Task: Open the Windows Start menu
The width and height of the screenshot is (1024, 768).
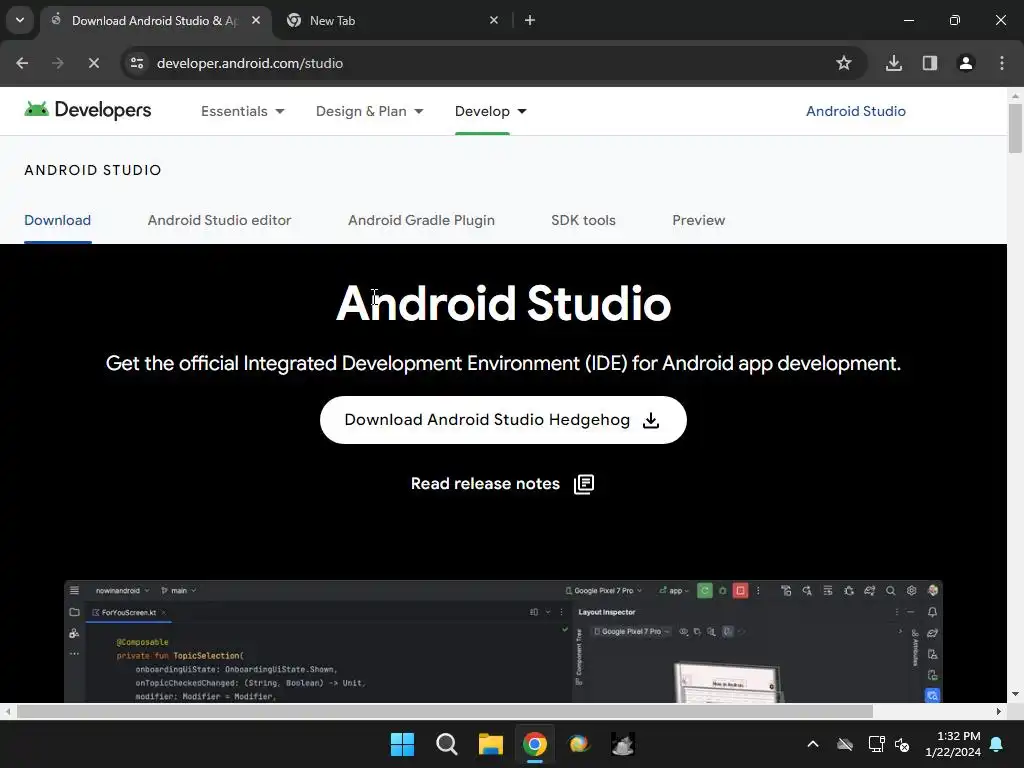Action: point(402,744)
